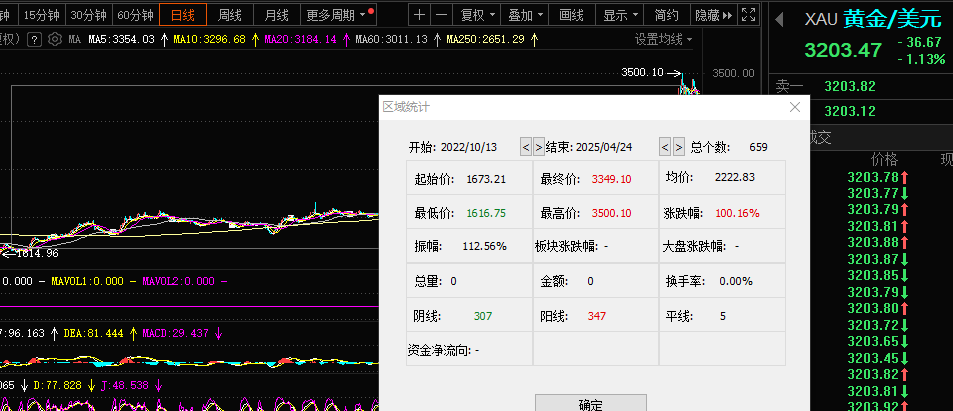Click the MACD:29.437 label

point(176,333)
